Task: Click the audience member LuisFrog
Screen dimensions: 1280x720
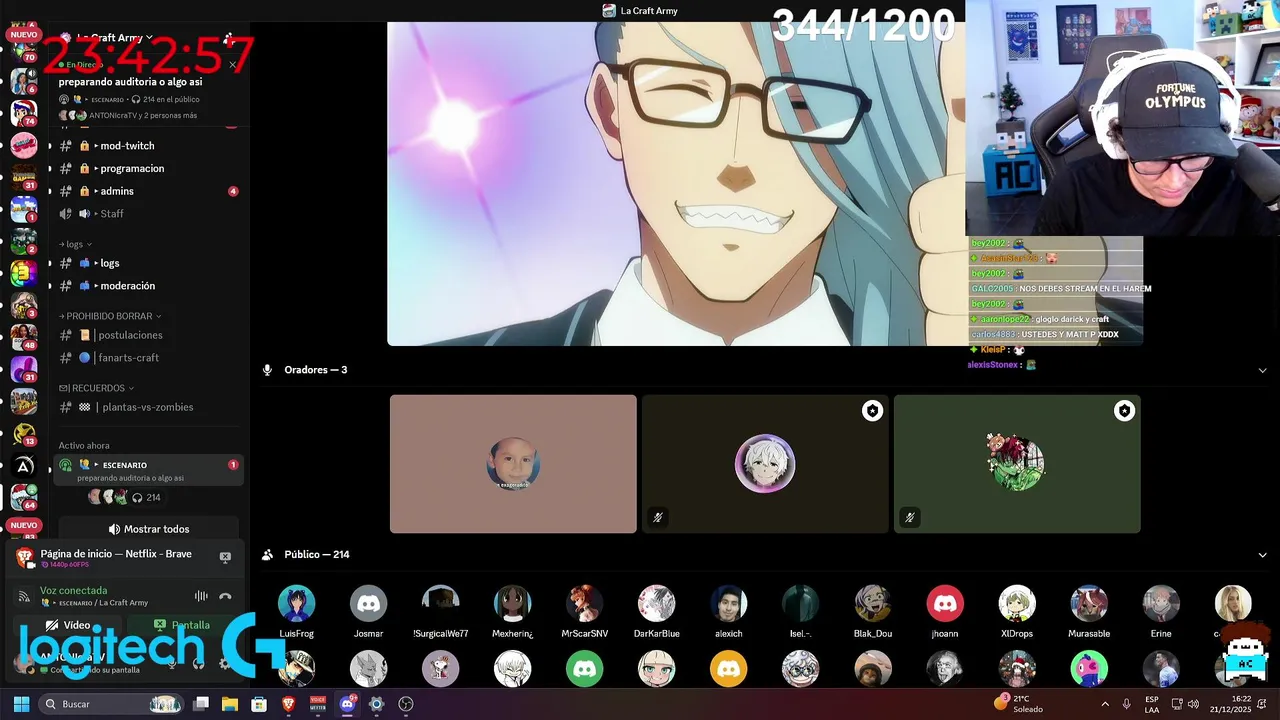Action: [x=296, y=611]
